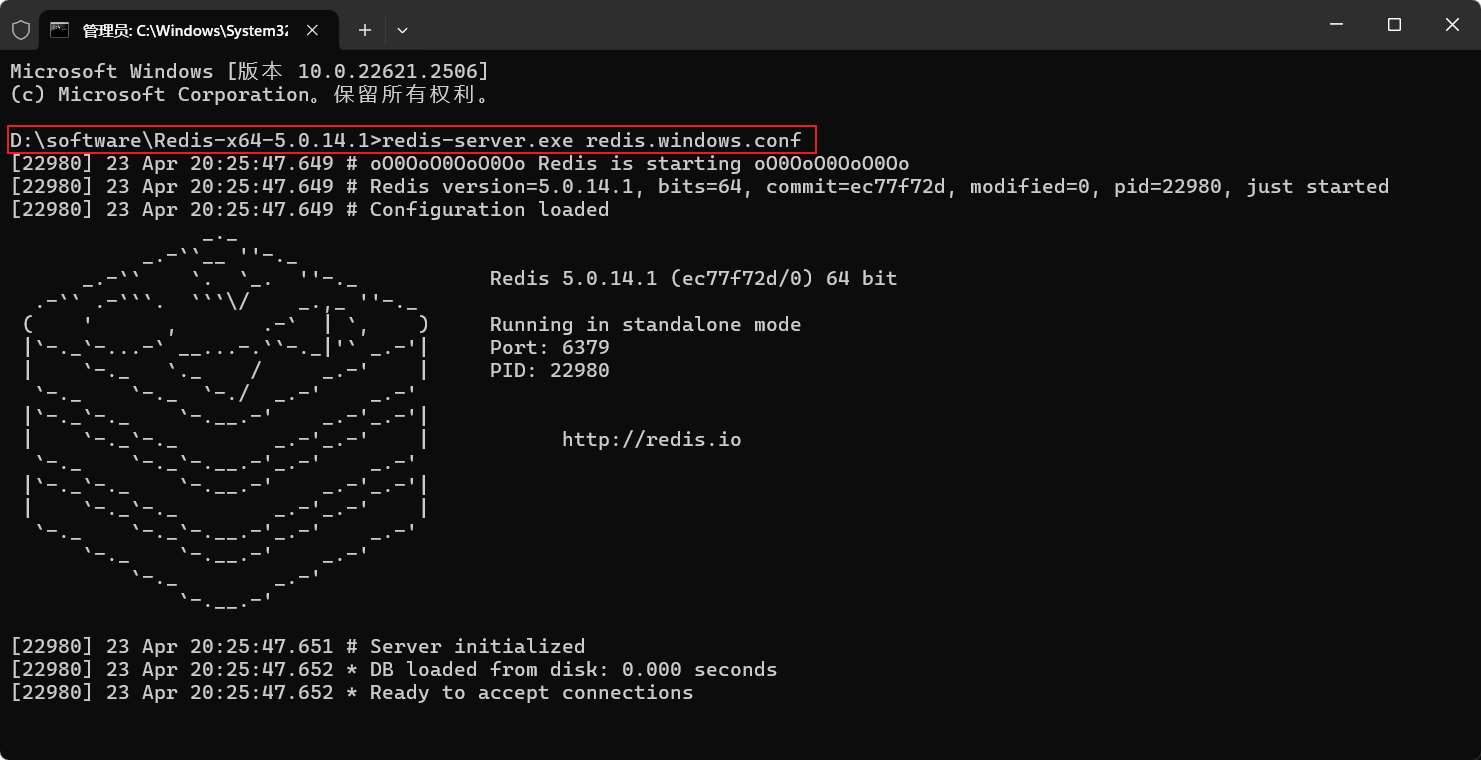This screenshot has width=1481, height=760.
Task: Click the DB loaded from disk line
Action: click(x=390, y=669)
